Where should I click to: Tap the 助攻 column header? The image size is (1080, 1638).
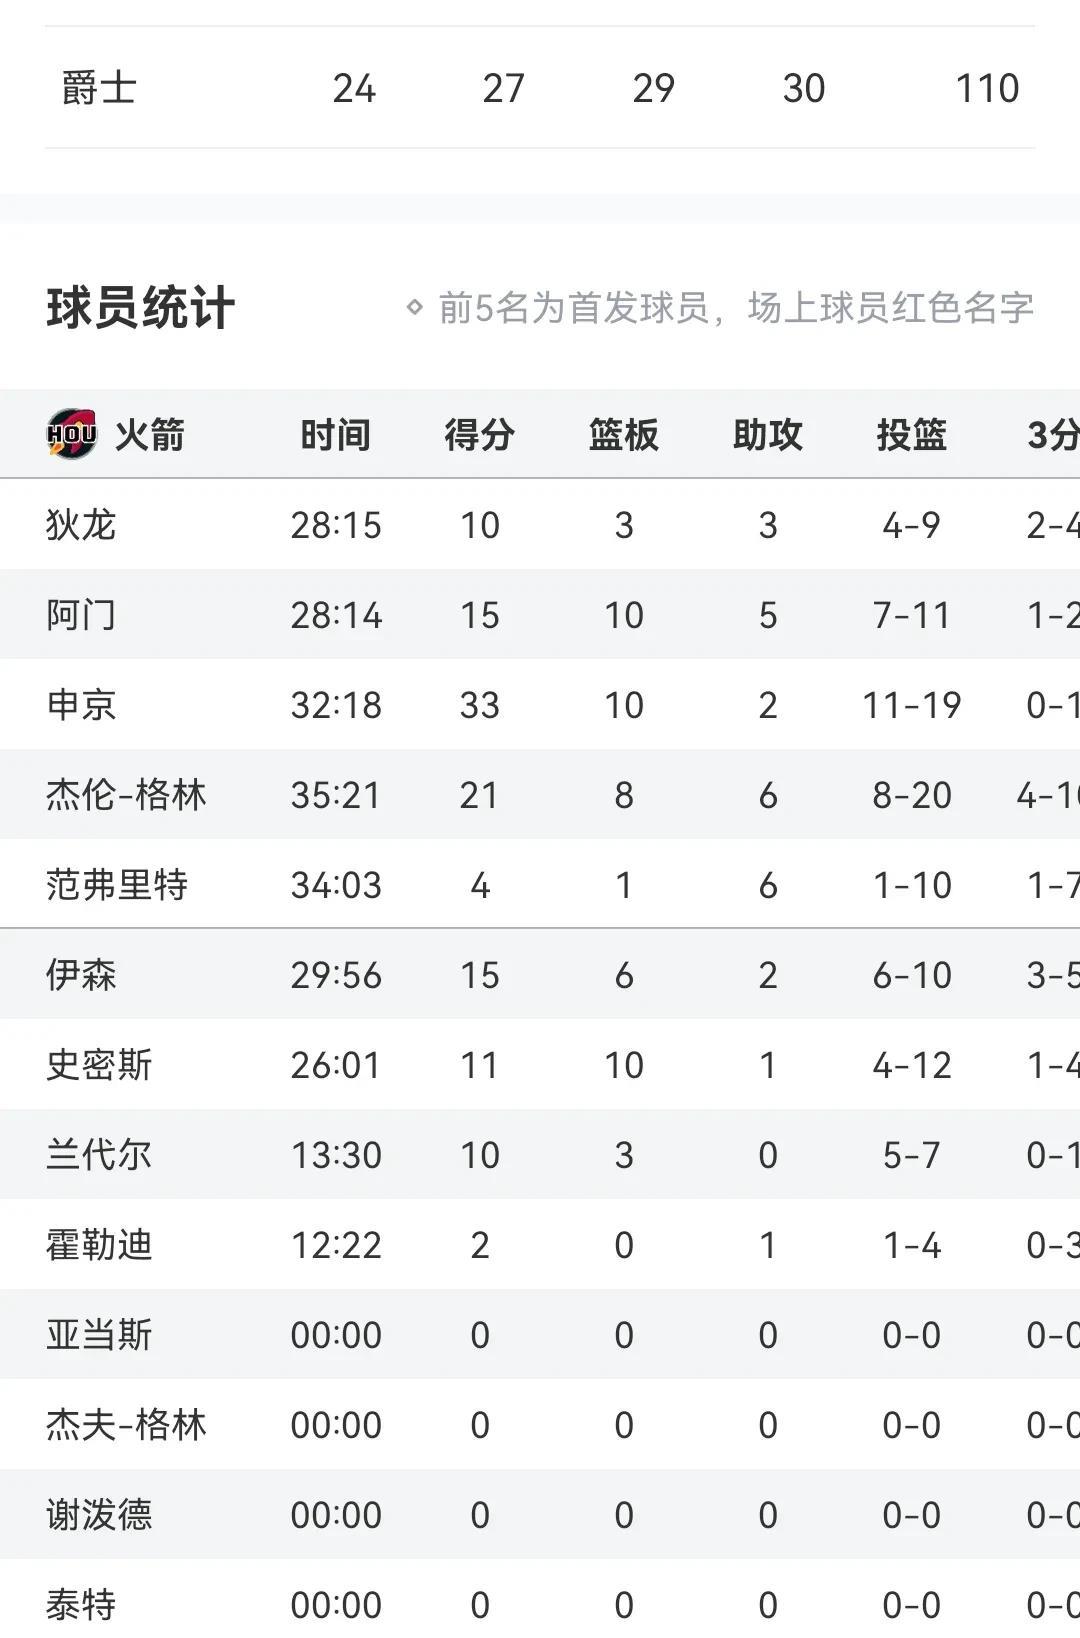click(x=767, y=435)
